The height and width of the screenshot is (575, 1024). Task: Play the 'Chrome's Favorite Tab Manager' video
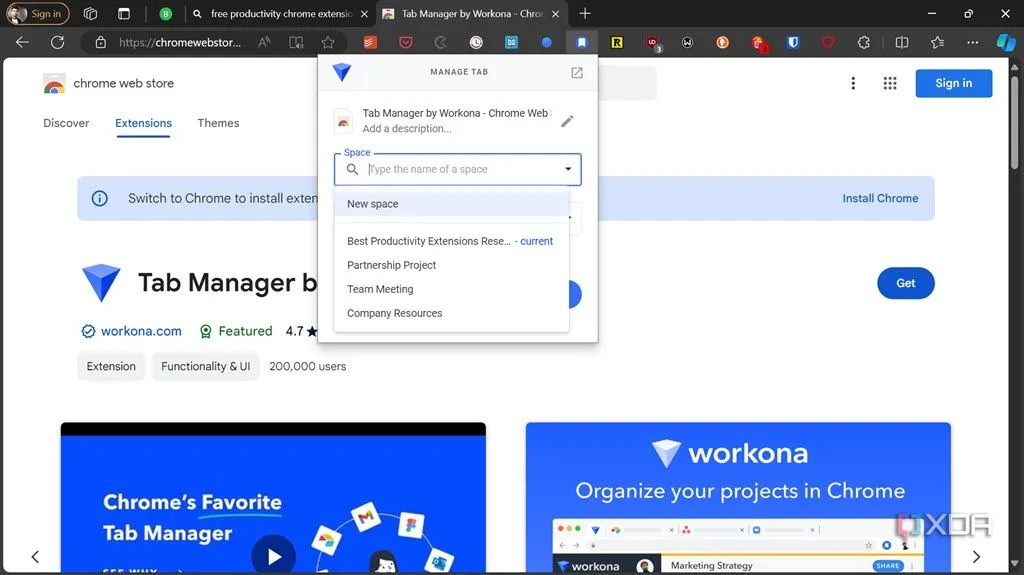click(x=274, y=556)
